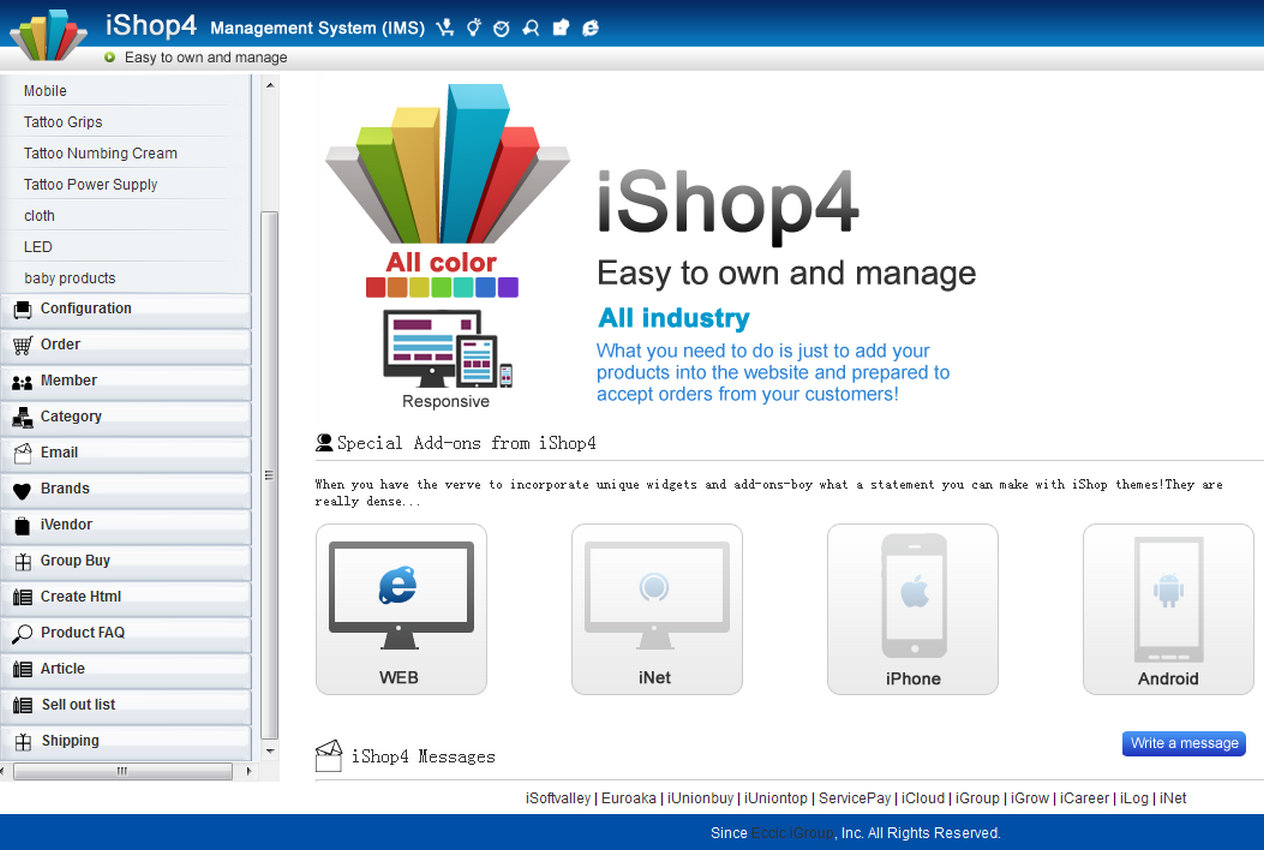
Task: Click the magnifier icon beside Product FAQ
Action: [22, 634]
